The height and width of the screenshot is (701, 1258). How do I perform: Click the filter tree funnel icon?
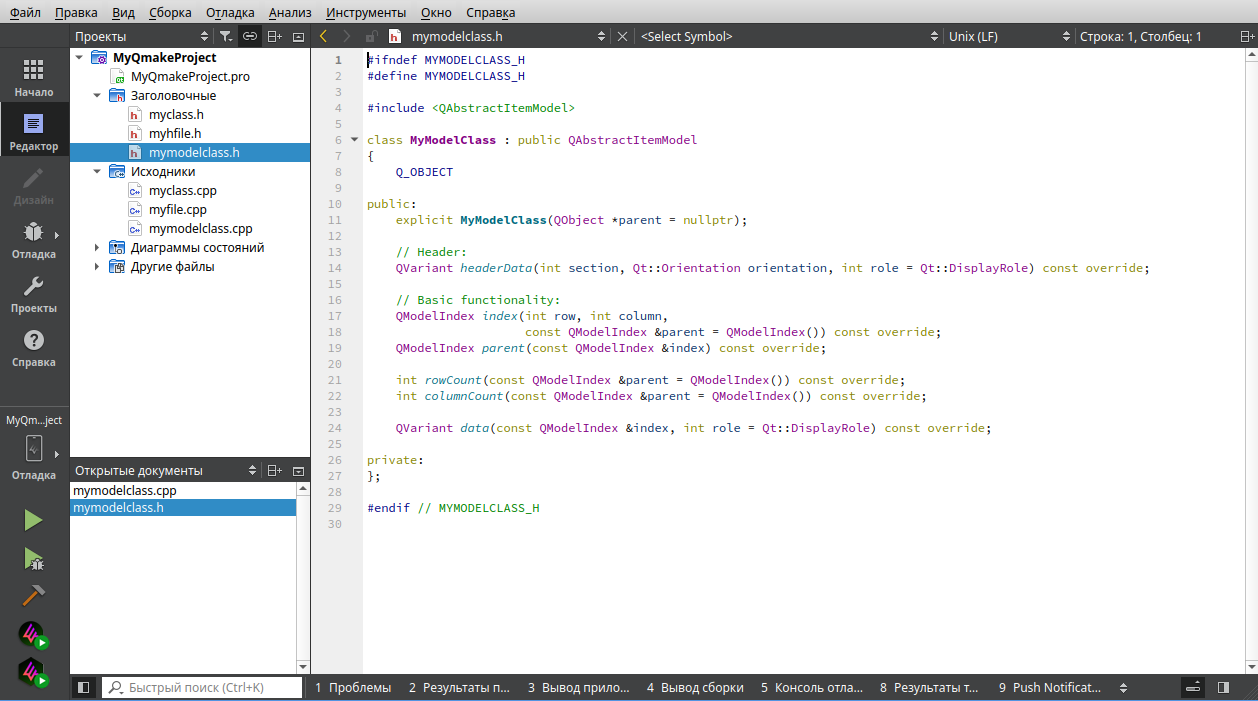pos(226,36)
